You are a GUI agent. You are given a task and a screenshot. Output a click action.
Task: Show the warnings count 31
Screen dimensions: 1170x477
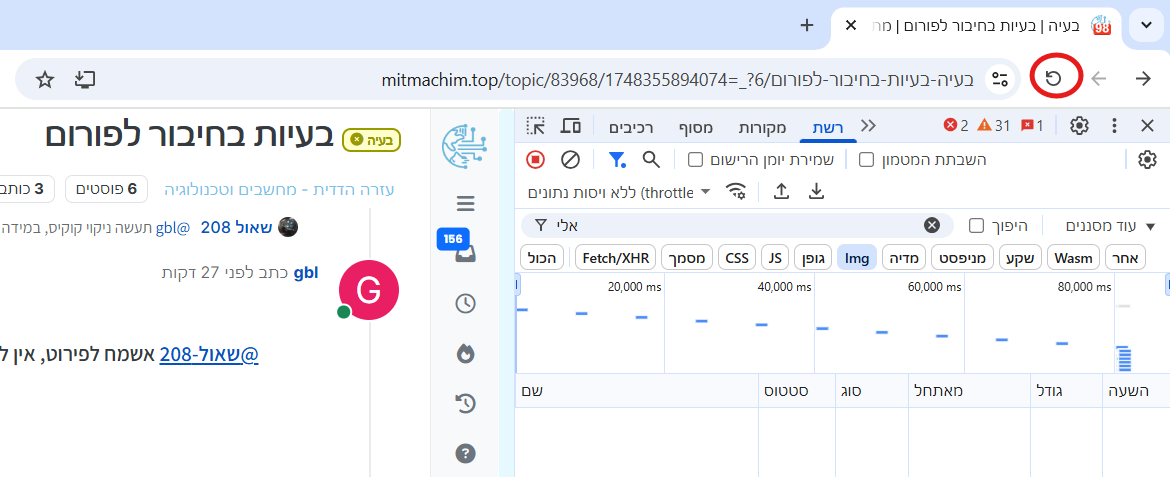[993, 125]
